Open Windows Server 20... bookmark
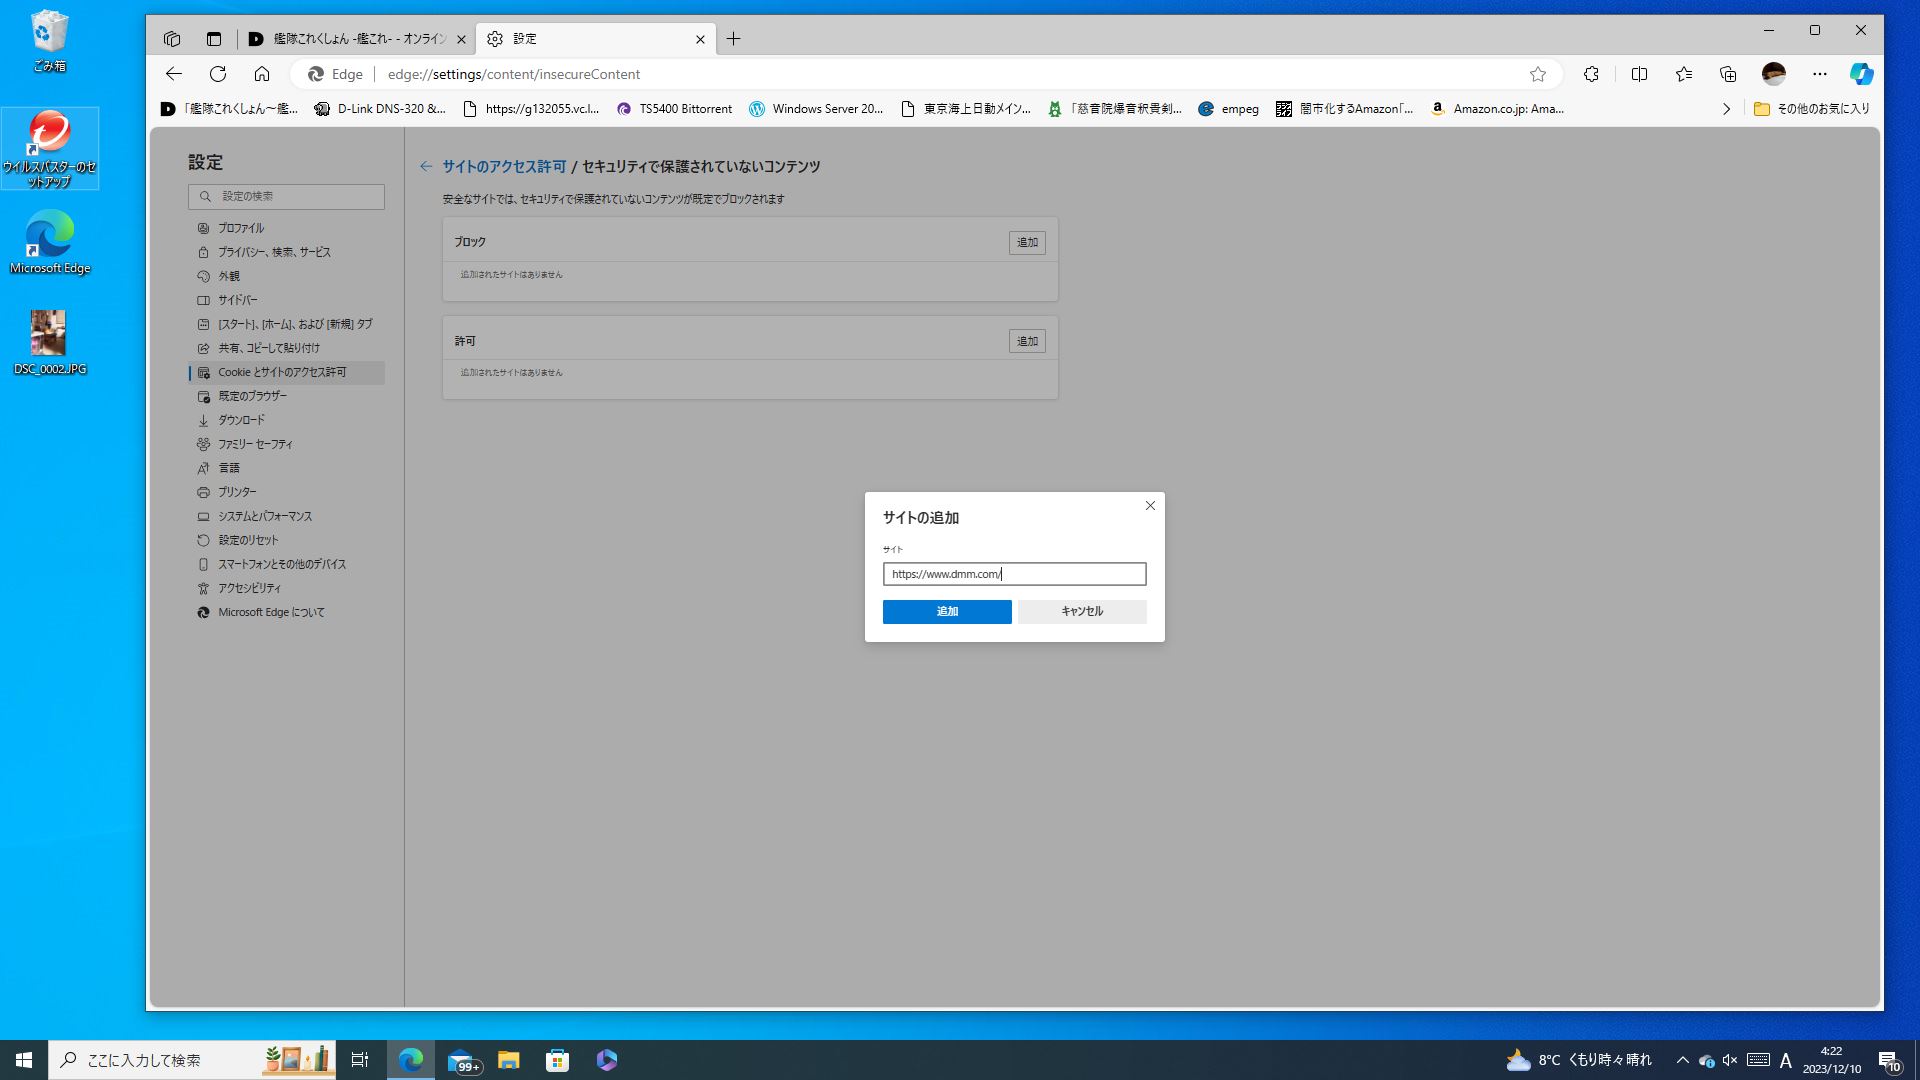 (x=816, y=109)
